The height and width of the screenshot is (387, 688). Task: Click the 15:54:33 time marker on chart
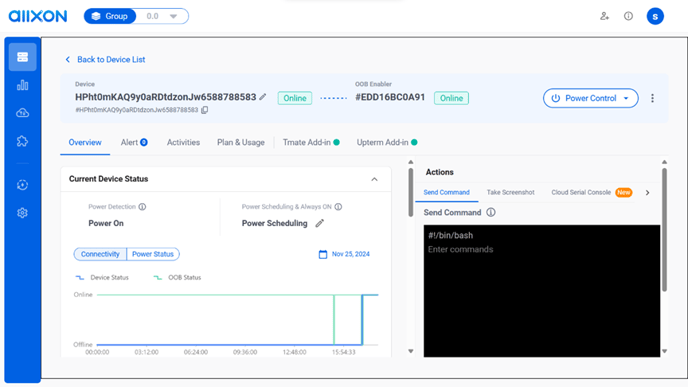[x=344, y=352]
